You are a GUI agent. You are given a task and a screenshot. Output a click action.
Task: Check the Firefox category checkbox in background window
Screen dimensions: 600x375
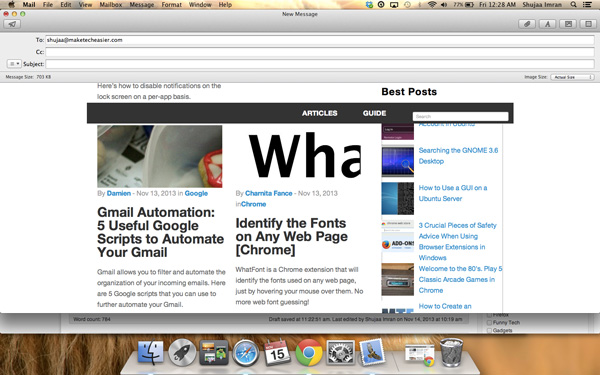pos(489,315)
